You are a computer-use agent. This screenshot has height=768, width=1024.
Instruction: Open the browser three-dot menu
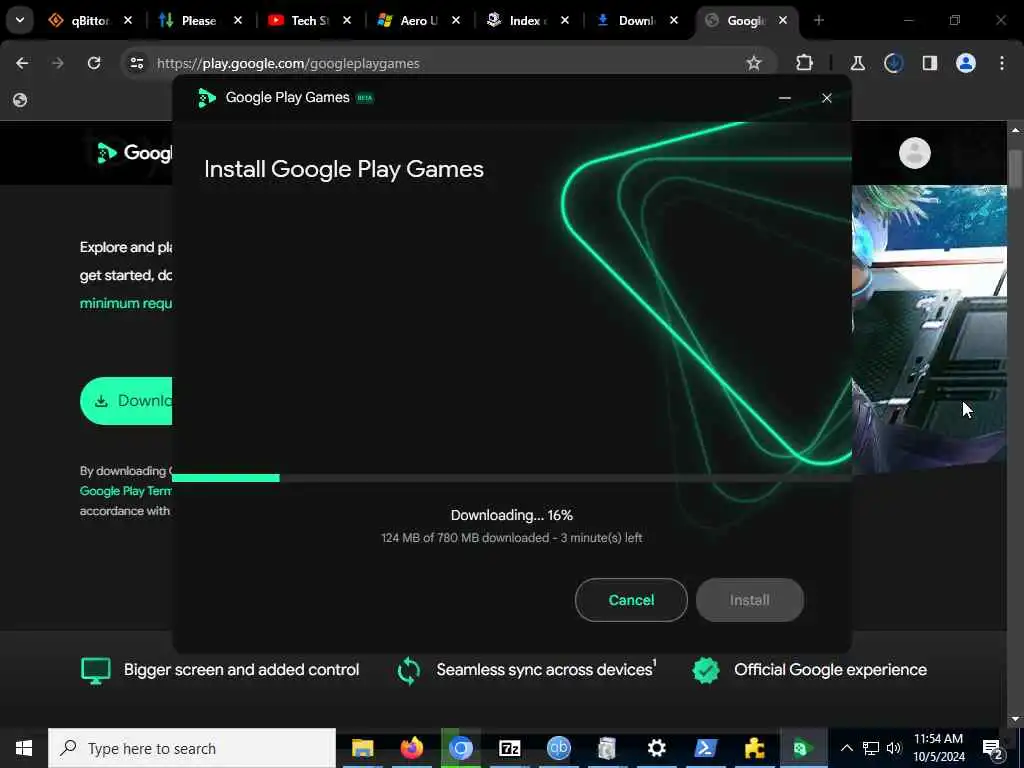(1002, 63)
